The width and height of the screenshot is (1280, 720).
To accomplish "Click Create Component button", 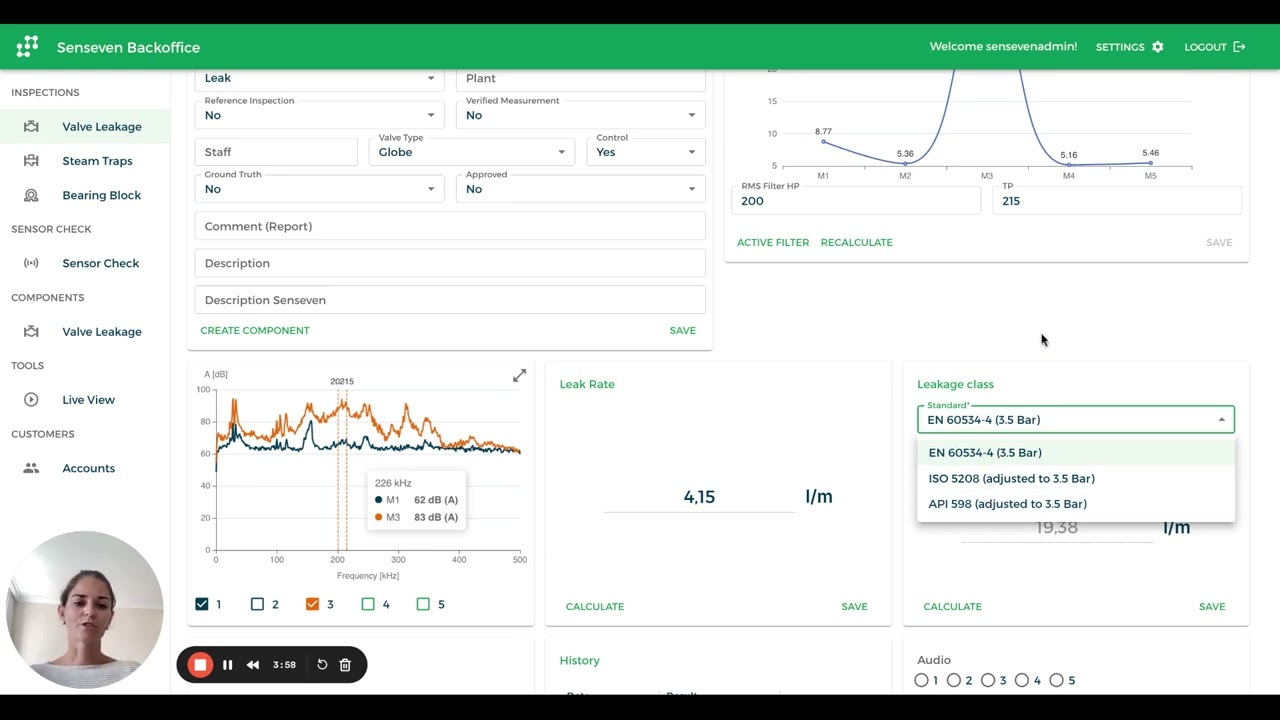I will (255, 330).
